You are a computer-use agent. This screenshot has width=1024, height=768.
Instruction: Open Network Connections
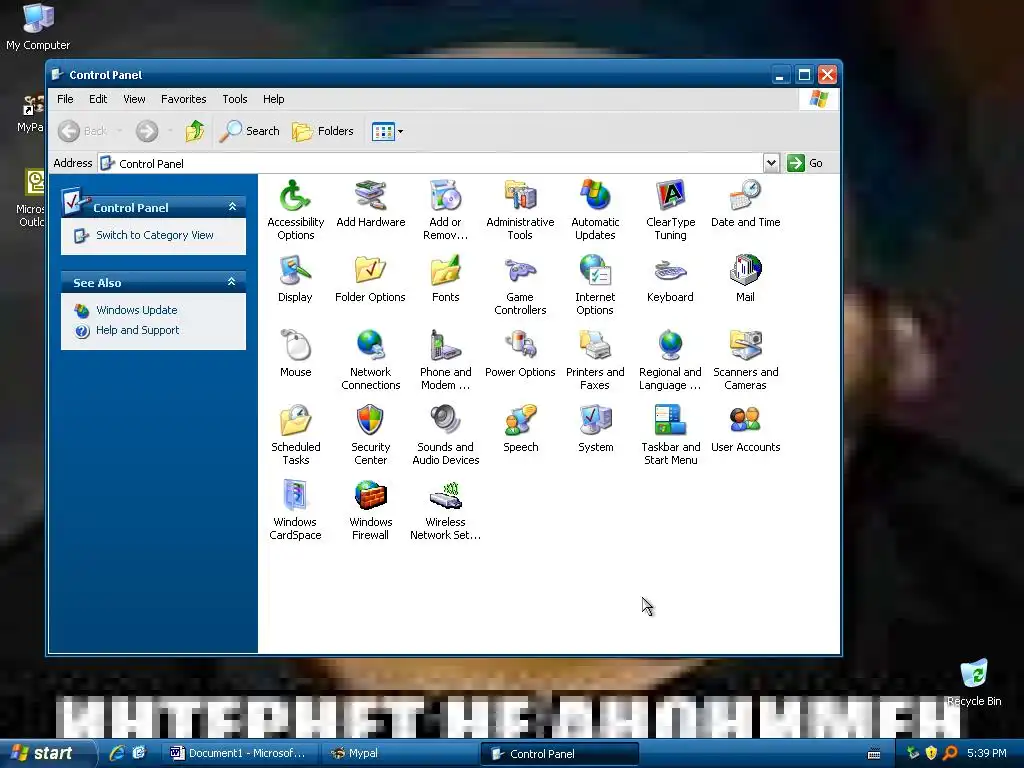click(370, 360)
